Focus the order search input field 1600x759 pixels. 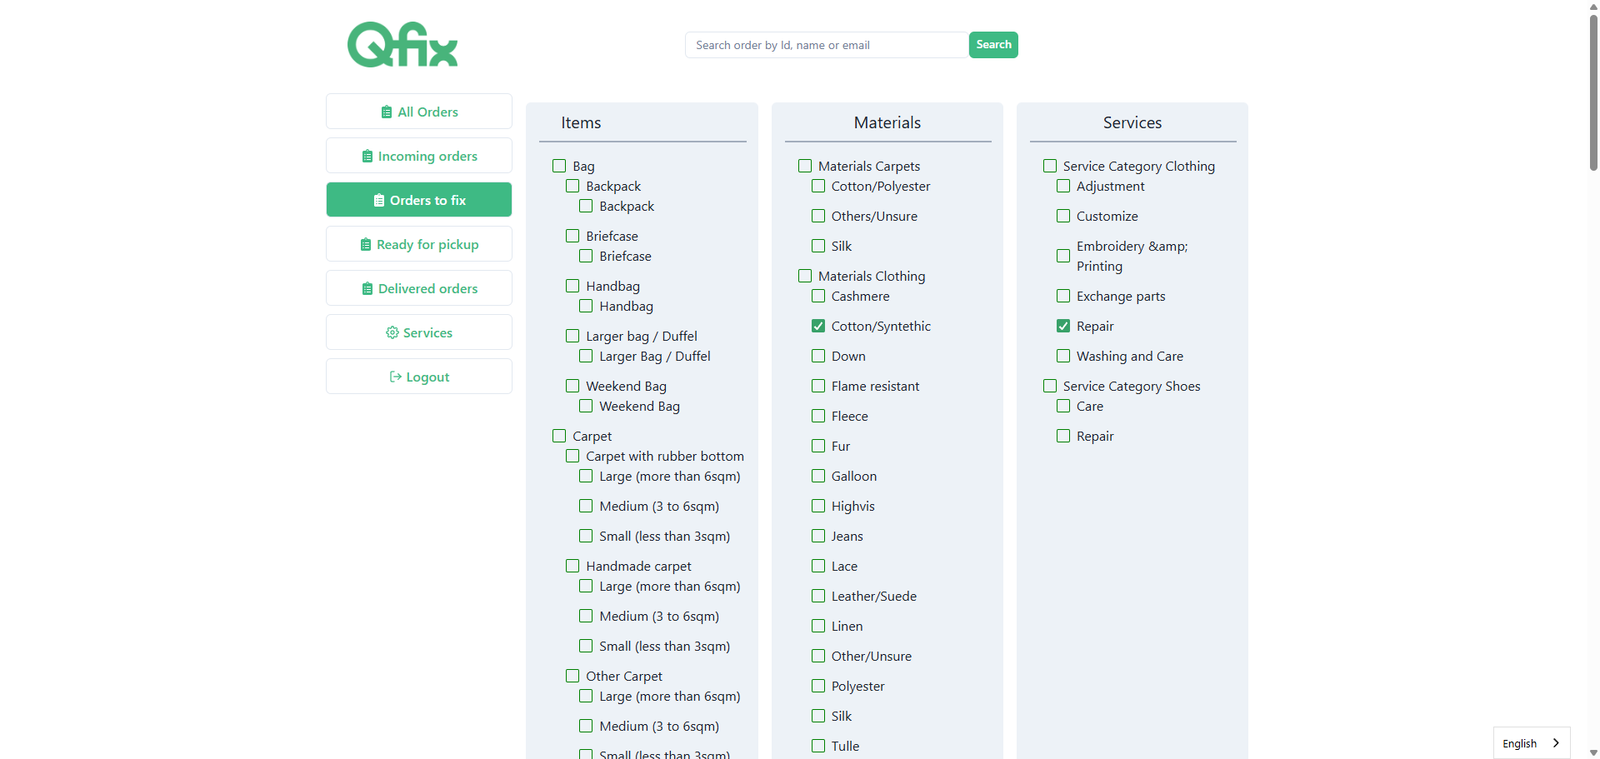coord(825,45)
